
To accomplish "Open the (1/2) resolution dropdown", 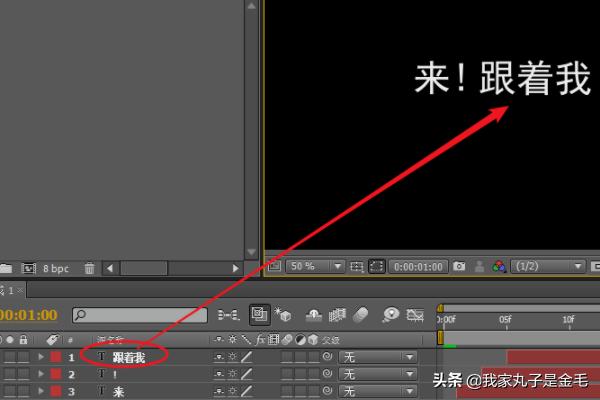I will point(548,266).
